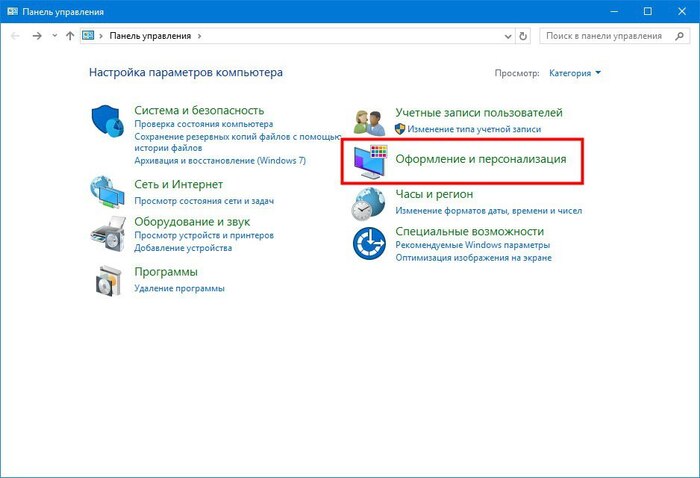Open the Network and Internet globe icon
Viewport: 700px width, 478px height.
pos(107,192)
